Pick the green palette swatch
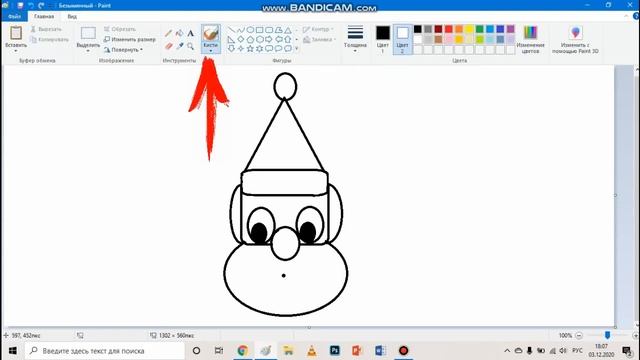The image size is (640, 360). click(x=480, y=29)
